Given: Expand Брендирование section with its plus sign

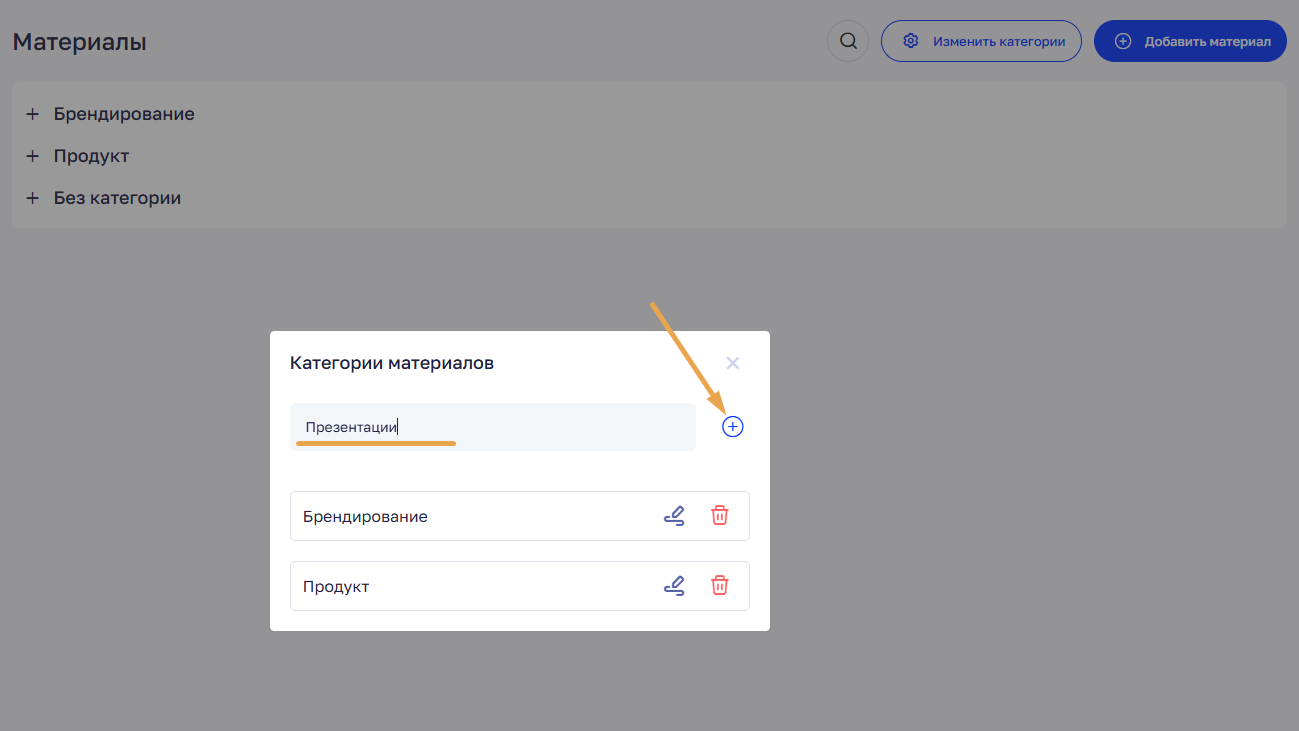Looking at the screenshot, I should pos(32,114).
